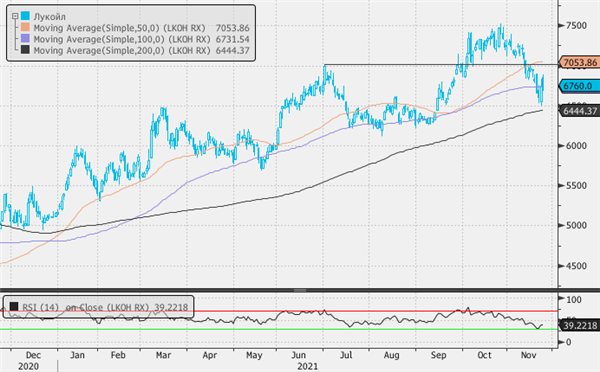
Task: Click the 100 label on RSI axis
Action: tap(574, 300)
